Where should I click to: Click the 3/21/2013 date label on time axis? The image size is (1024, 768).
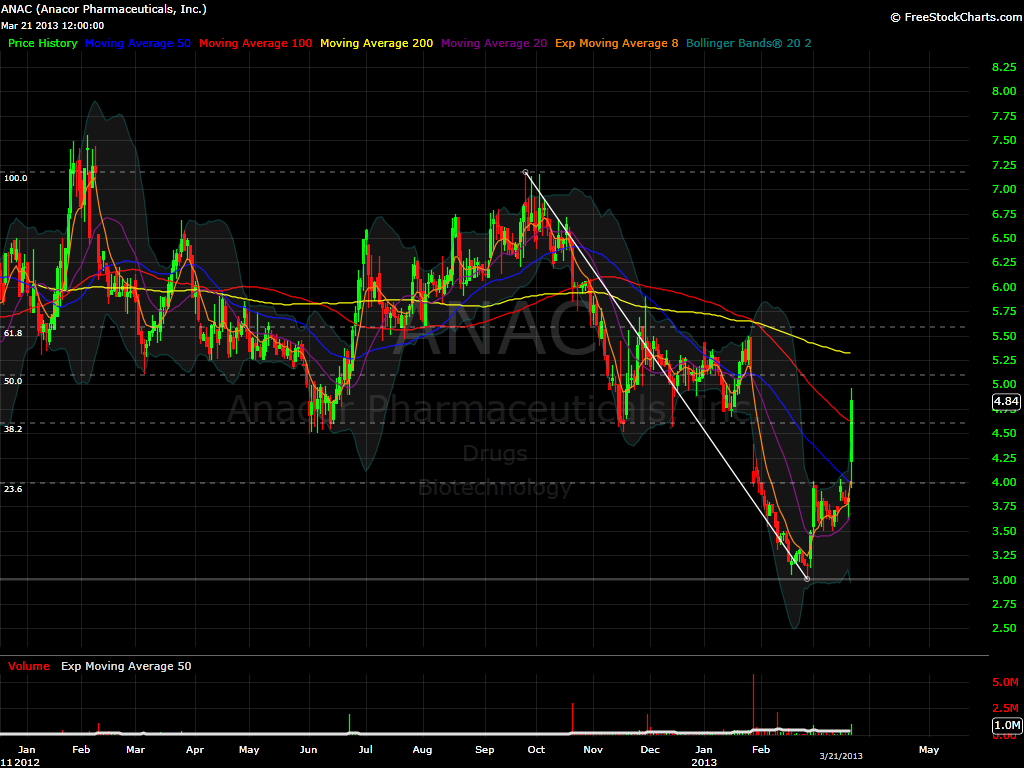[x=841, y=756]
